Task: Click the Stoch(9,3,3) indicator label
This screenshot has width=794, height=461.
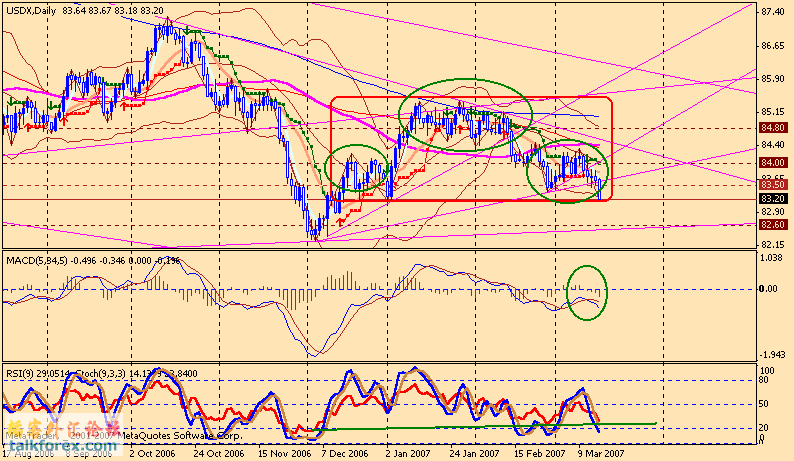Action: point(100,374)
